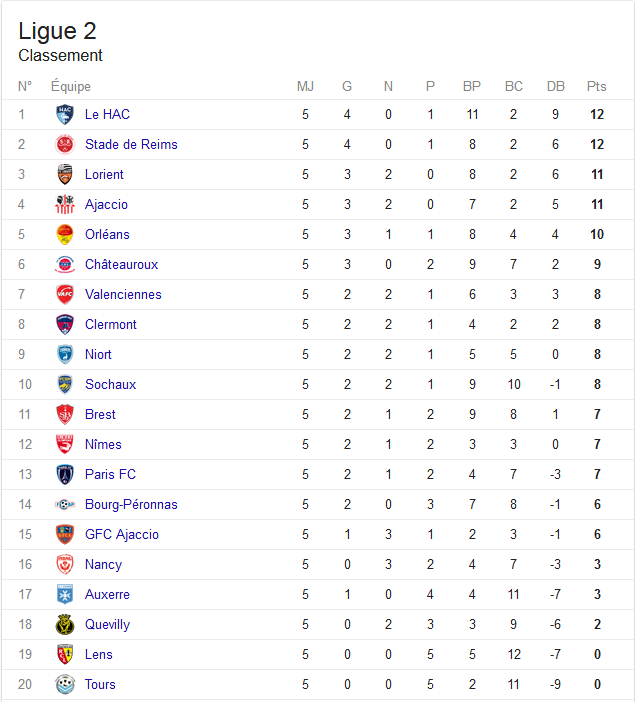Open the Clermont team page
This screenshot has height=702, width=635.
click(111, 325)
